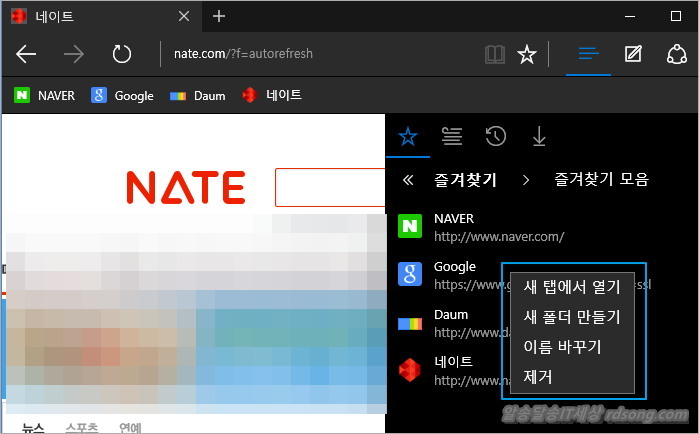Click the star icon in address bar
This screenshot has width=699, height=434.
coord(527,55)
